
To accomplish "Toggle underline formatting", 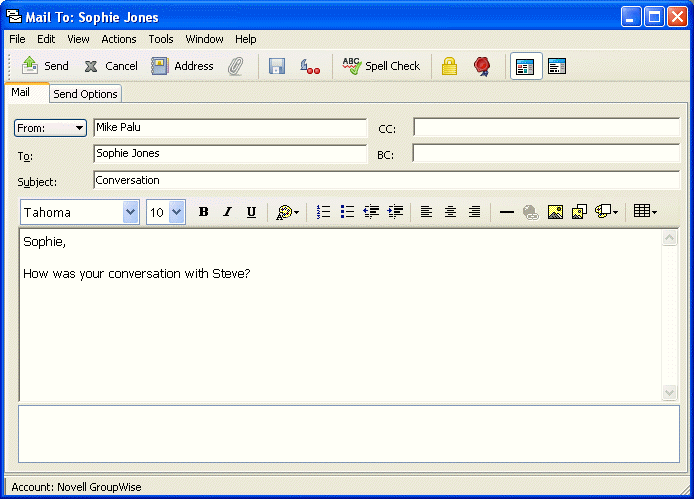I will pos(251,212).
